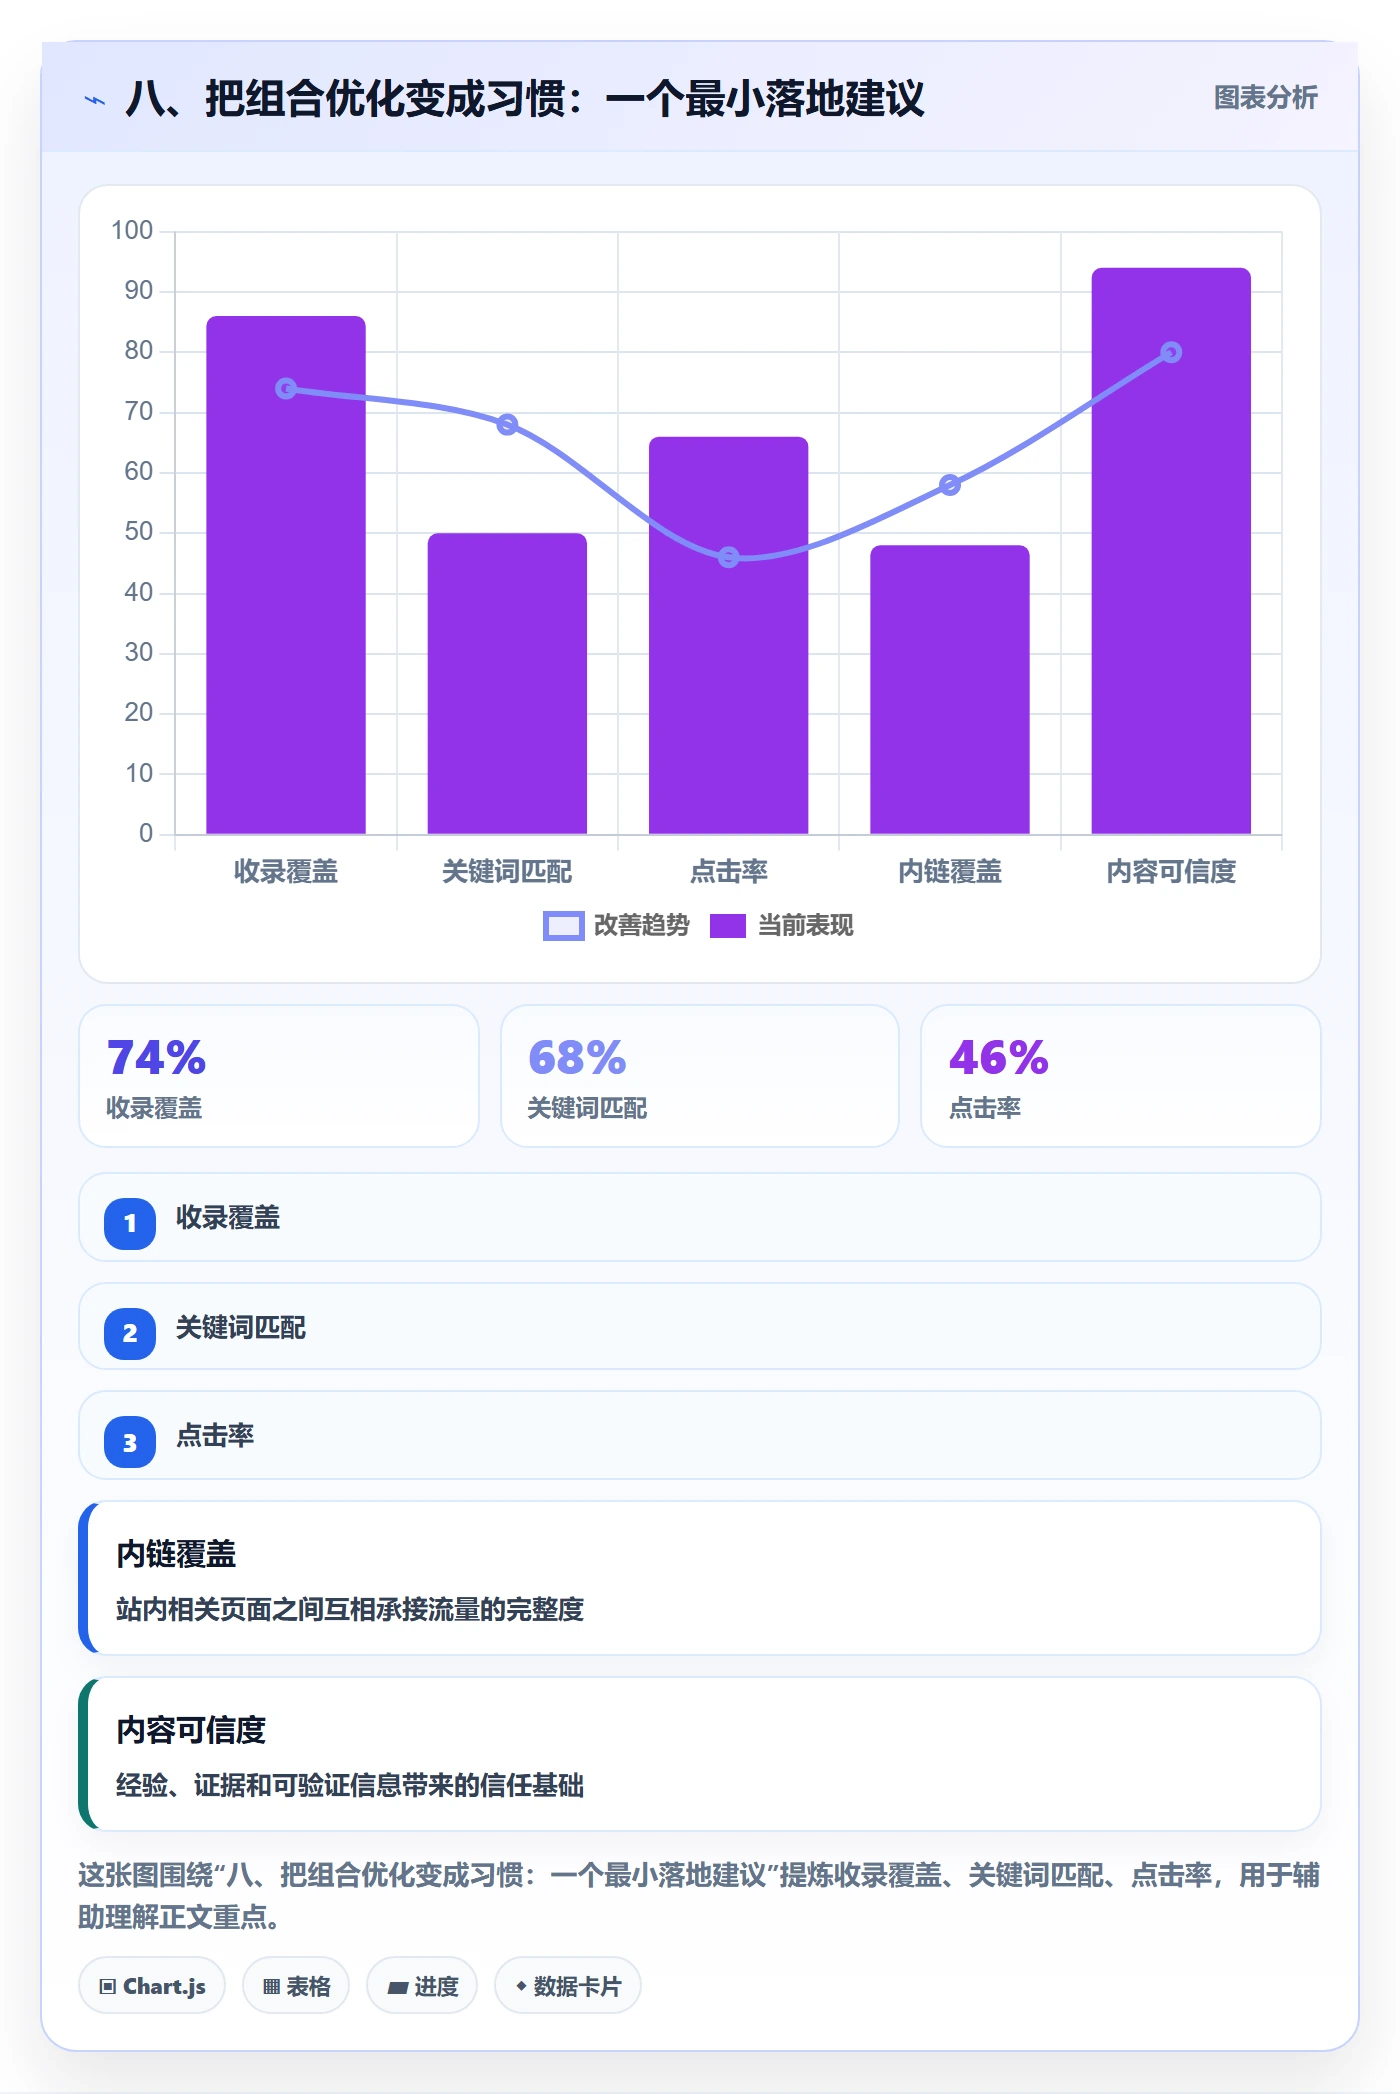This screenshot has height=2094, width=1400.
Task: Click the 表格 tag
Action: (x=296, y=1986)
